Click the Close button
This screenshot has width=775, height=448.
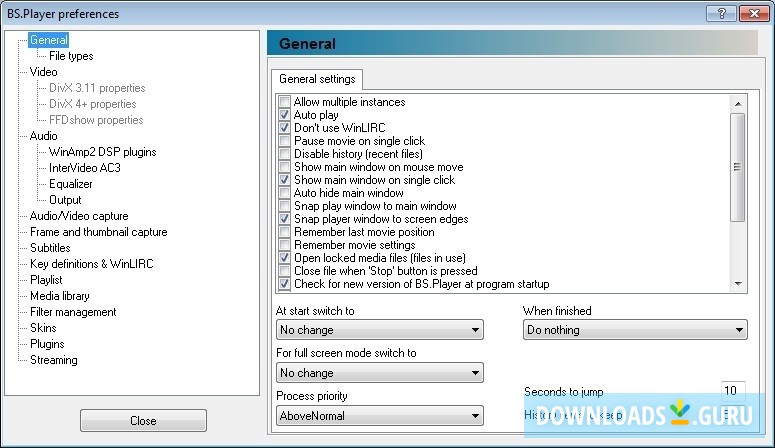coord(143,421)
